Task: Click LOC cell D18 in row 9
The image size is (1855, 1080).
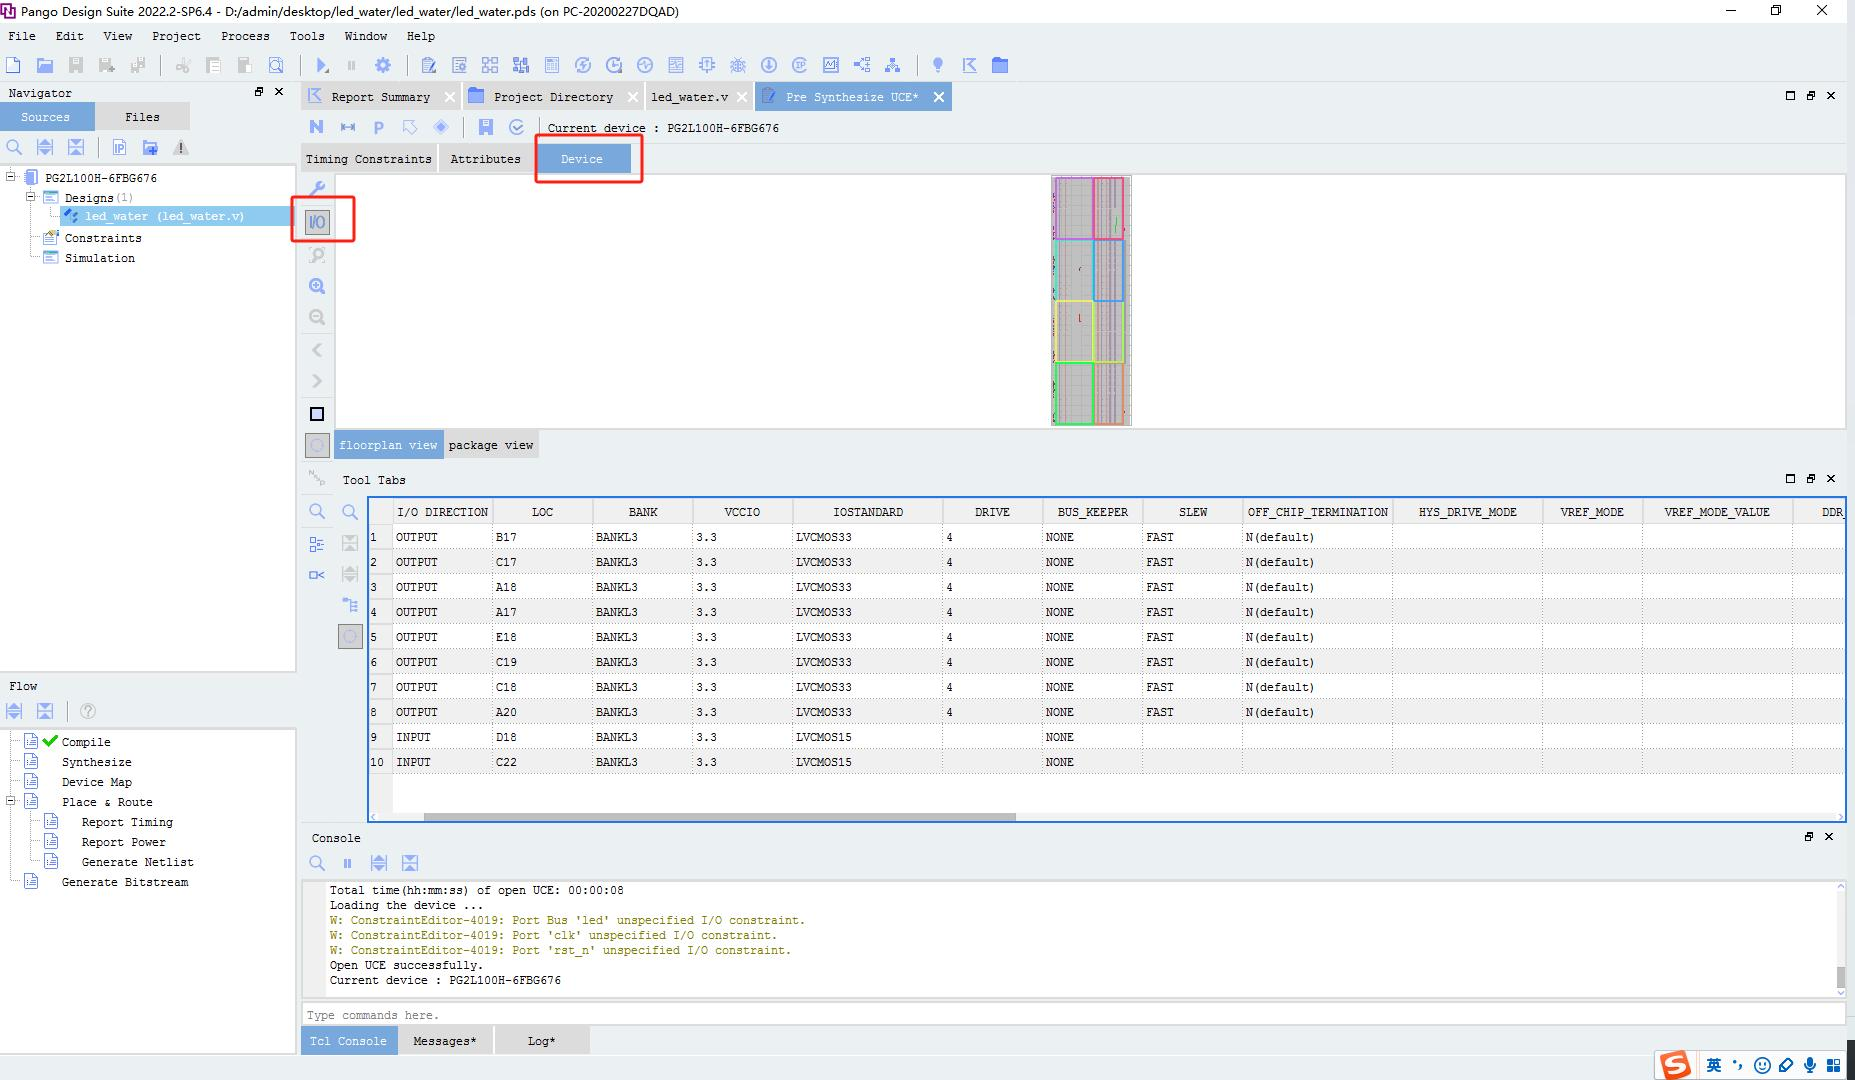Action: tap(543, 737)
